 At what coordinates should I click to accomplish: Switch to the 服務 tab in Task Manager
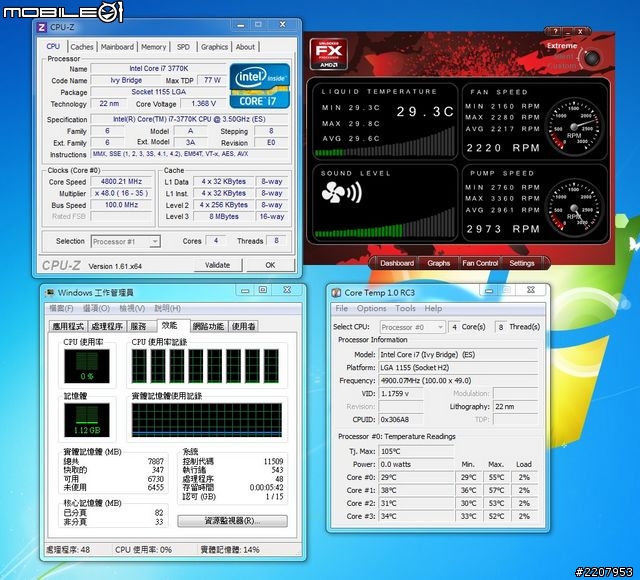[x=141, y=327]
